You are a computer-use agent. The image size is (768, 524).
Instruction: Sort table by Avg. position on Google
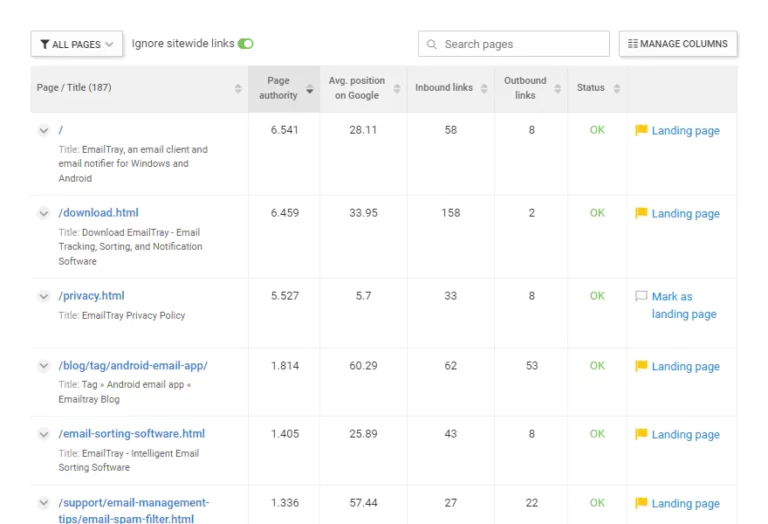pos(356,88)
